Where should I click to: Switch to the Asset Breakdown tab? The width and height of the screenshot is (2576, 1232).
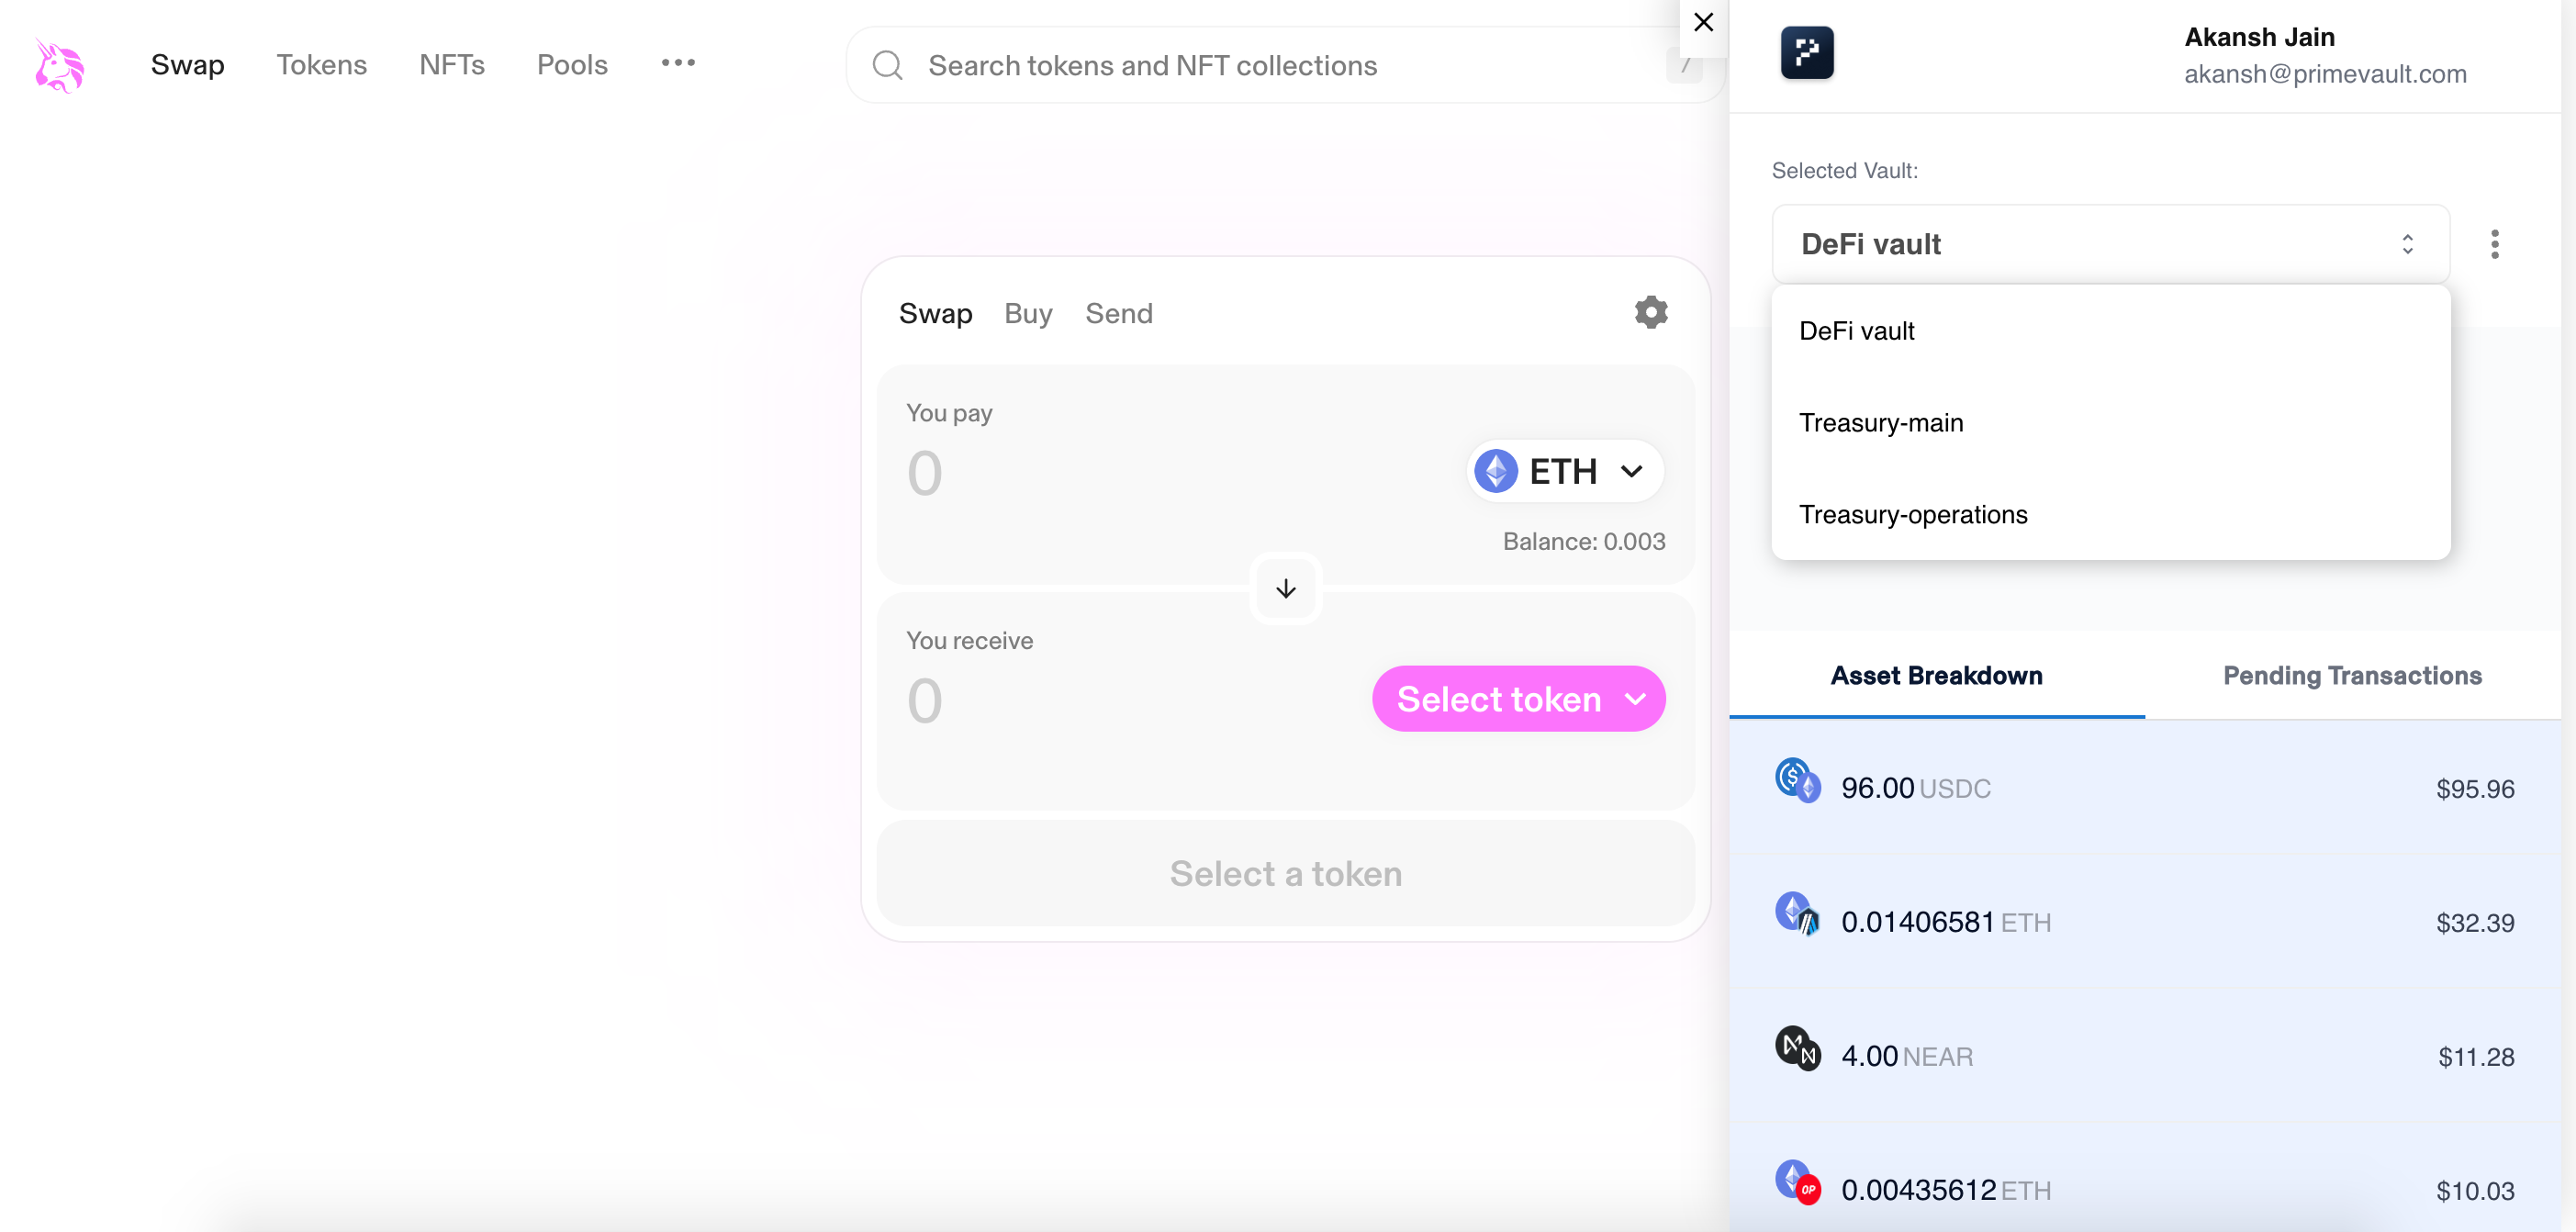pos(1936,676)
